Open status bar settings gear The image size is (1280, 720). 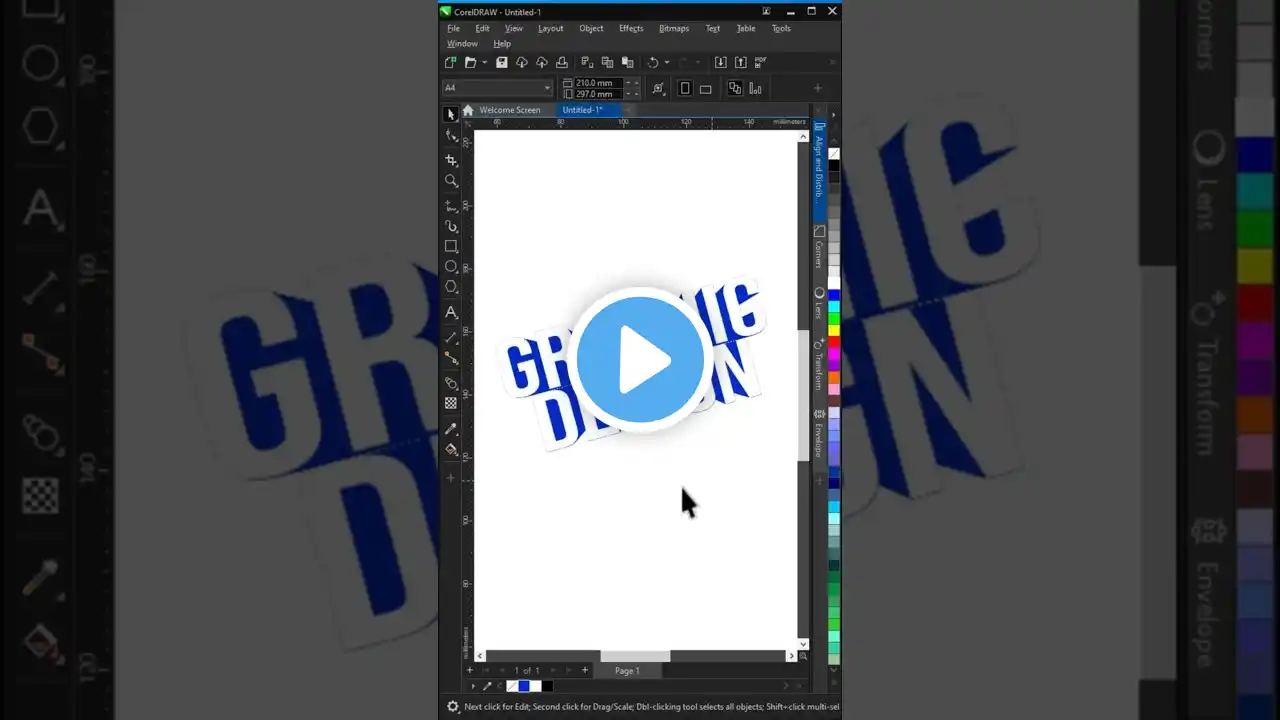tap(453, 707)
